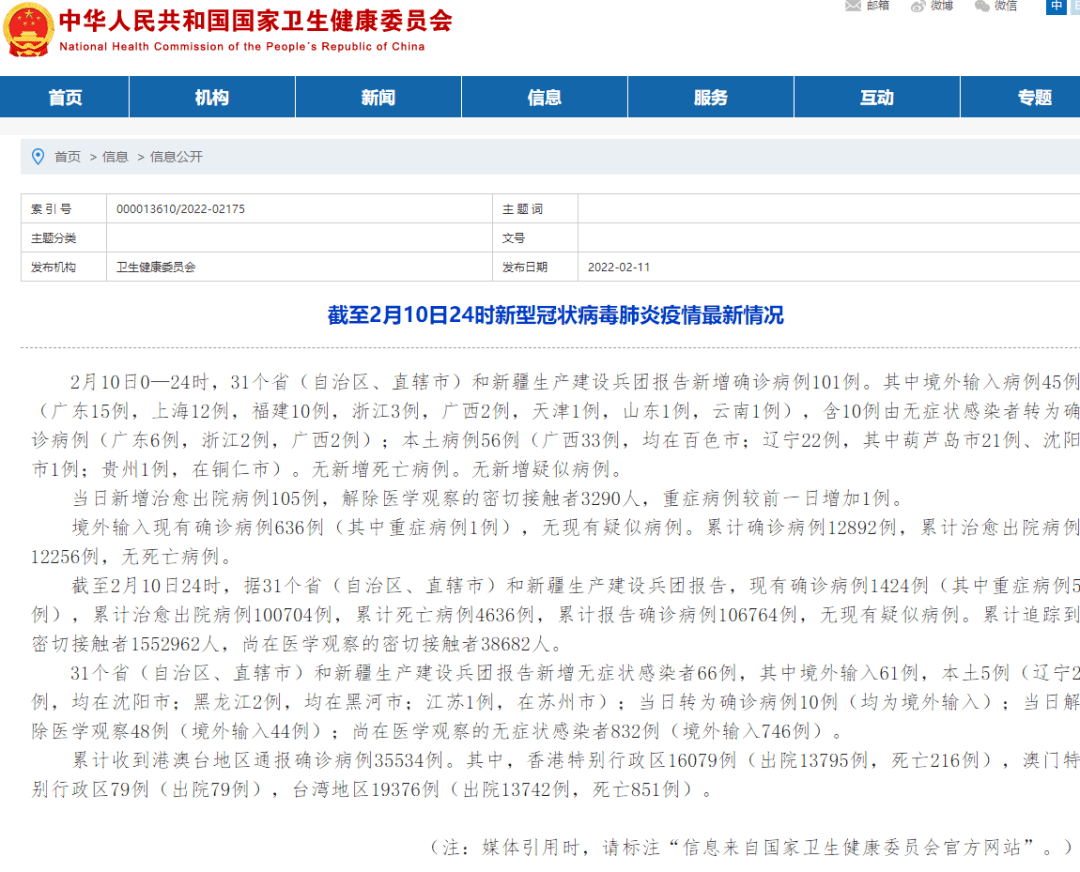Viewport: 1080px width, 872px height.
Task: Open the 微博 Weibo icon
Action: coord(918,6)
